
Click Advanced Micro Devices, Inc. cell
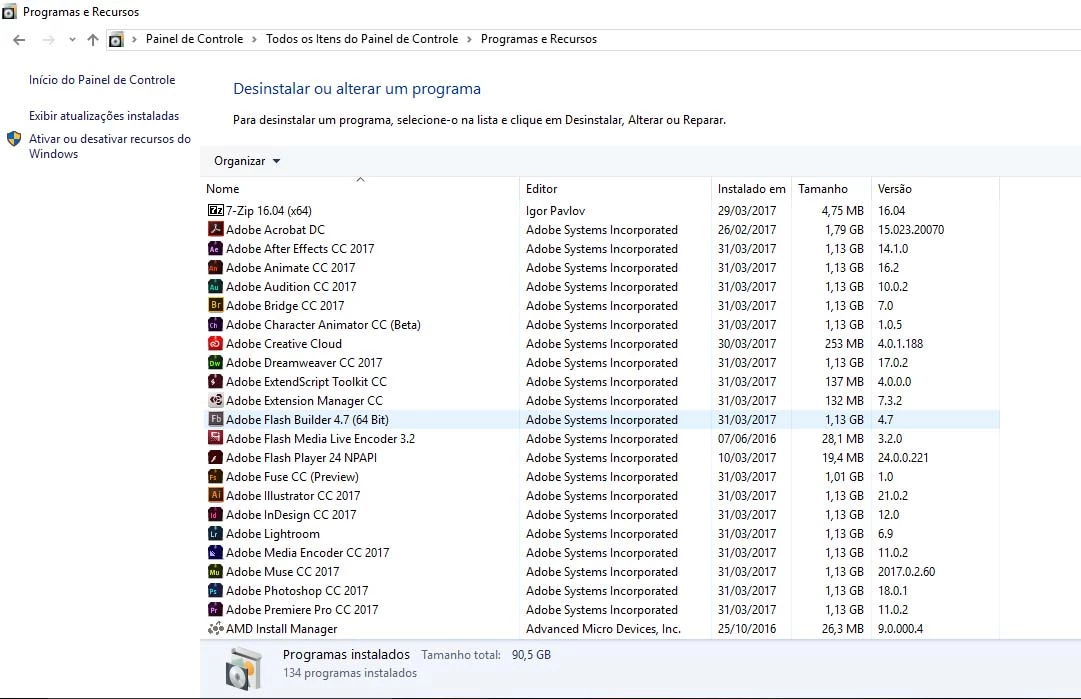pyautogui.click(x=603, y=629)
